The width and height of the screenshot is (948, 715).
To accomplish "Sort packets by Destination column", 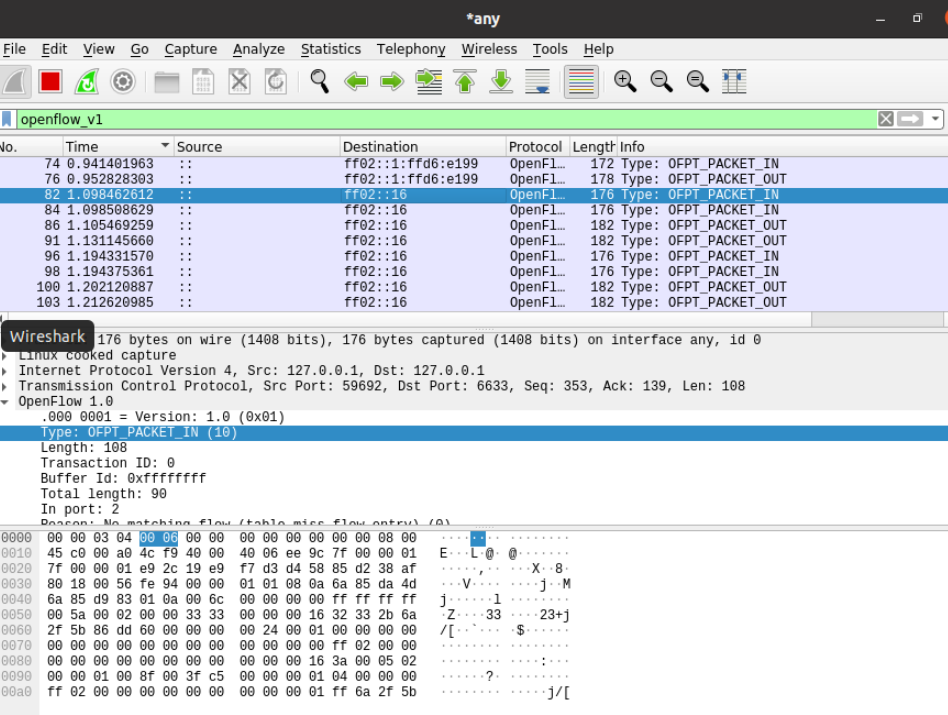I will point(423,147).
